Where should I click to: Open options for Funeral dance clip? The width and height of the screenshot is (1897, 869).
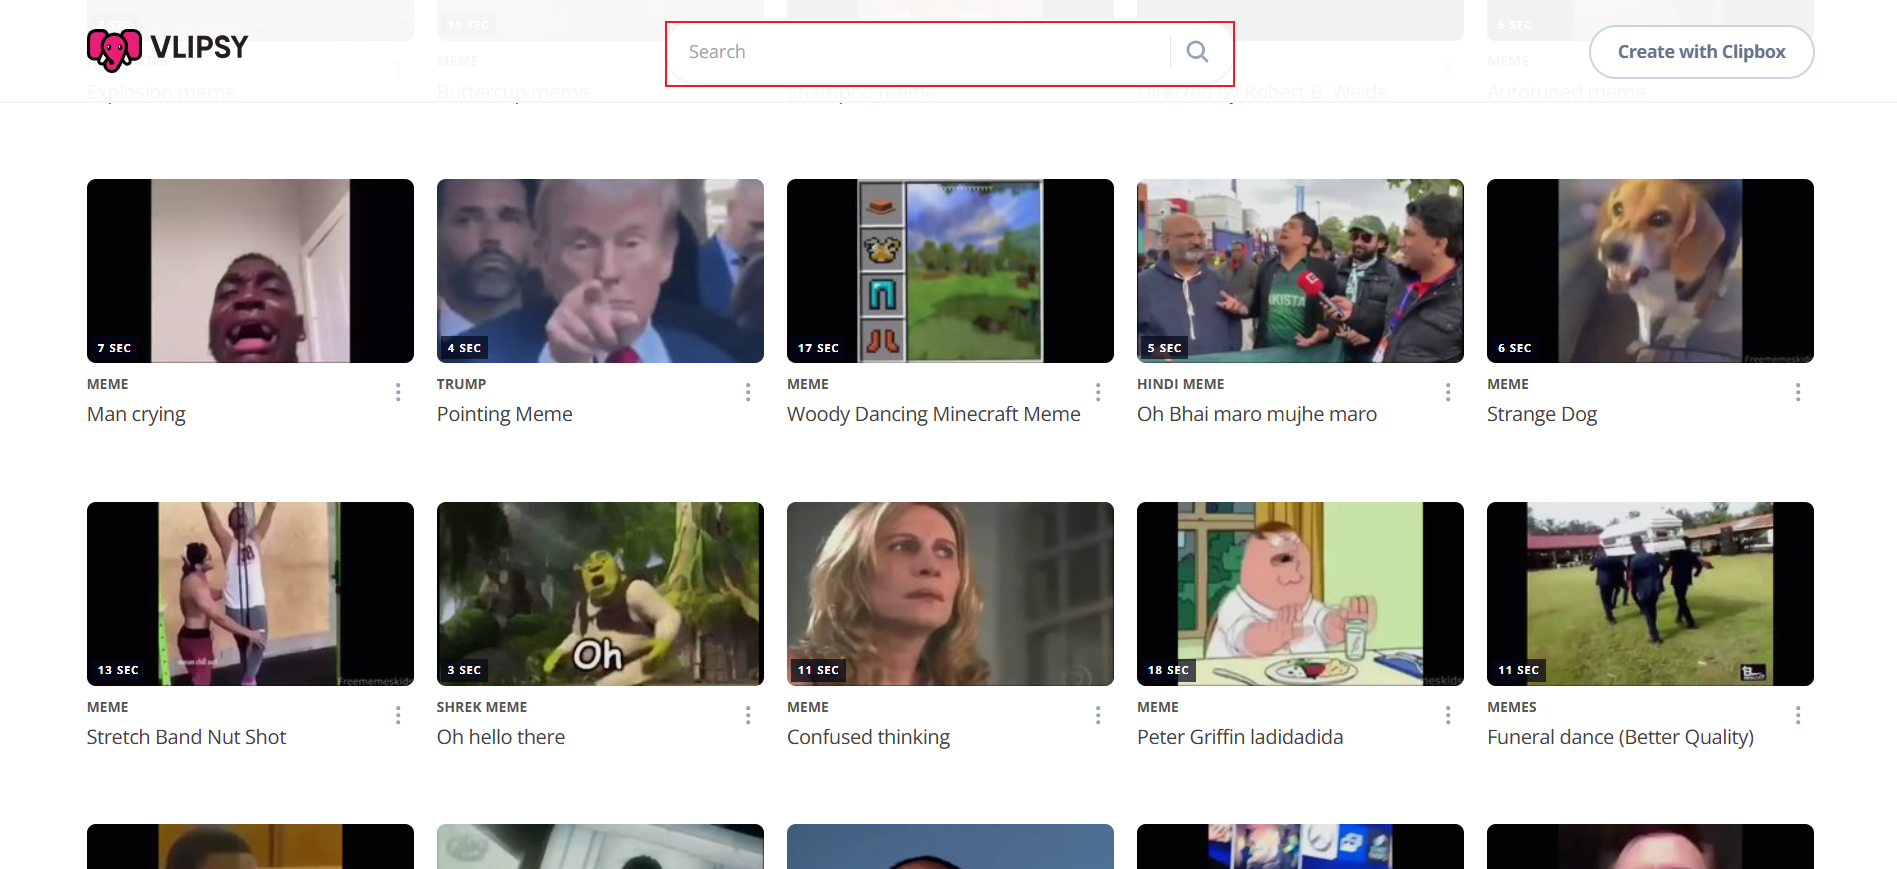(x=1798, y=715)
